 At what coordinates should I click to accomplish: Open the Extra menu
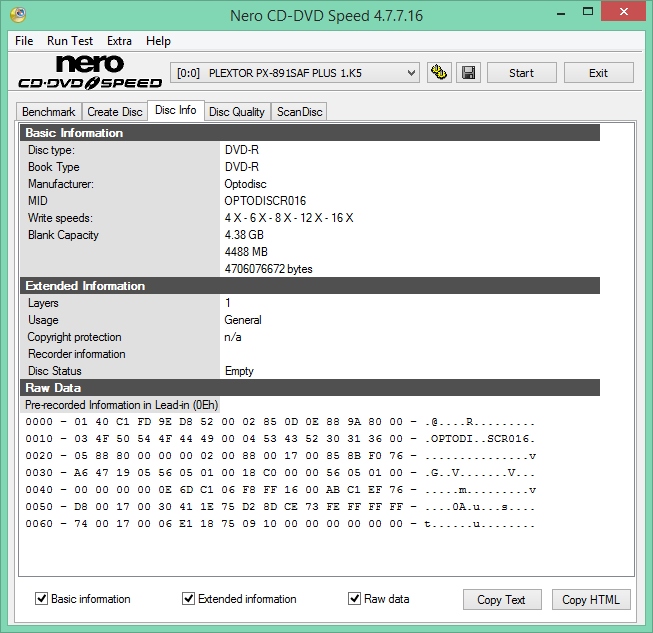coord(119,41)
